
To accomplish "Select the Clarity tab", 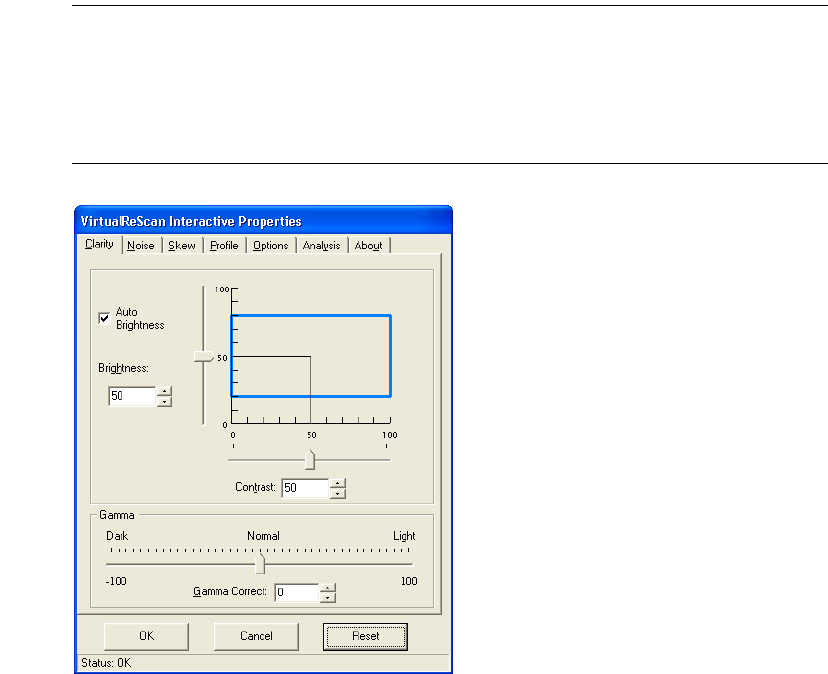I will click(99, 245).
